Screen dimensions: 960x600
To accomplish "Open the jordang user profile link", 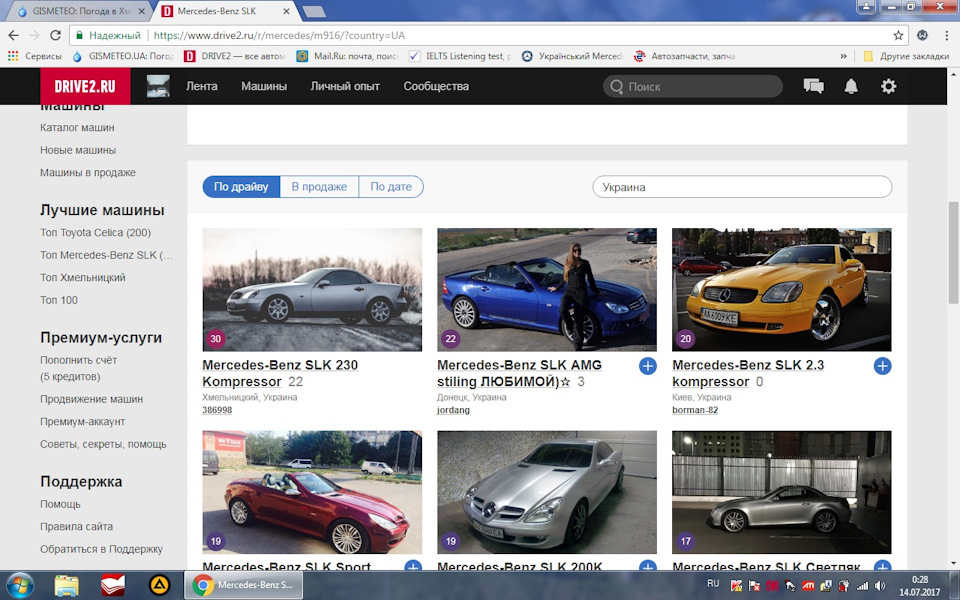I will coord(454,410).
